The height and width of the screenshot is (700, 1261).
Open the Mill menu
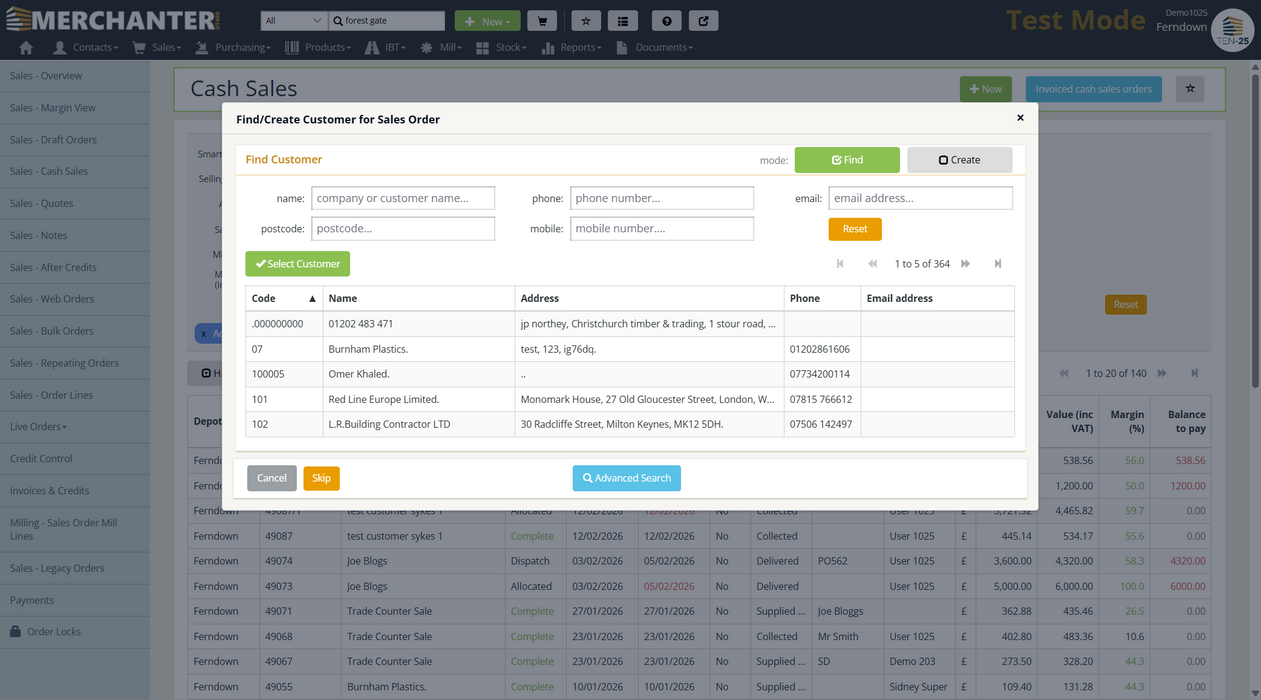click(441, 47)
